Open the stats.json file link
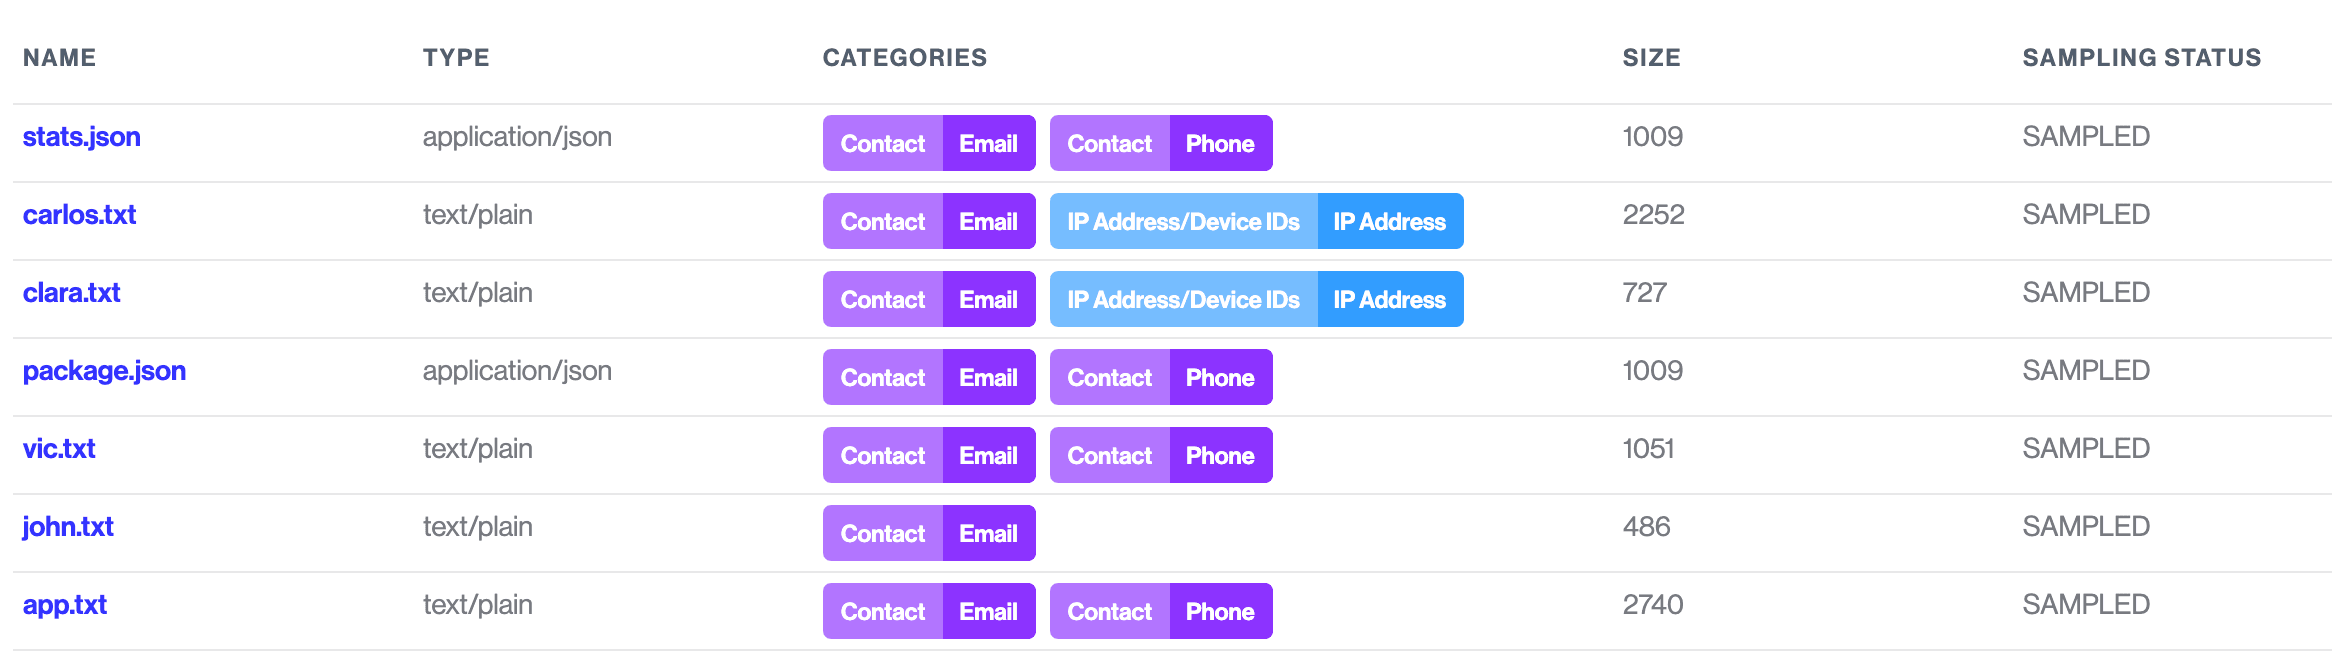 82,136
